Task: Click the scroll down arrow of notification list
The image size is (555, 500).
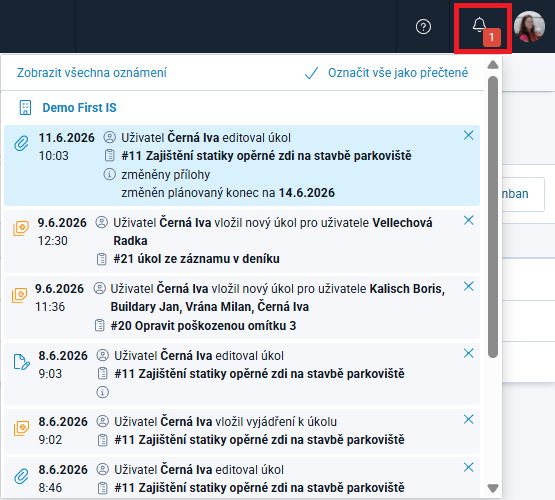Action: (493, 488)
